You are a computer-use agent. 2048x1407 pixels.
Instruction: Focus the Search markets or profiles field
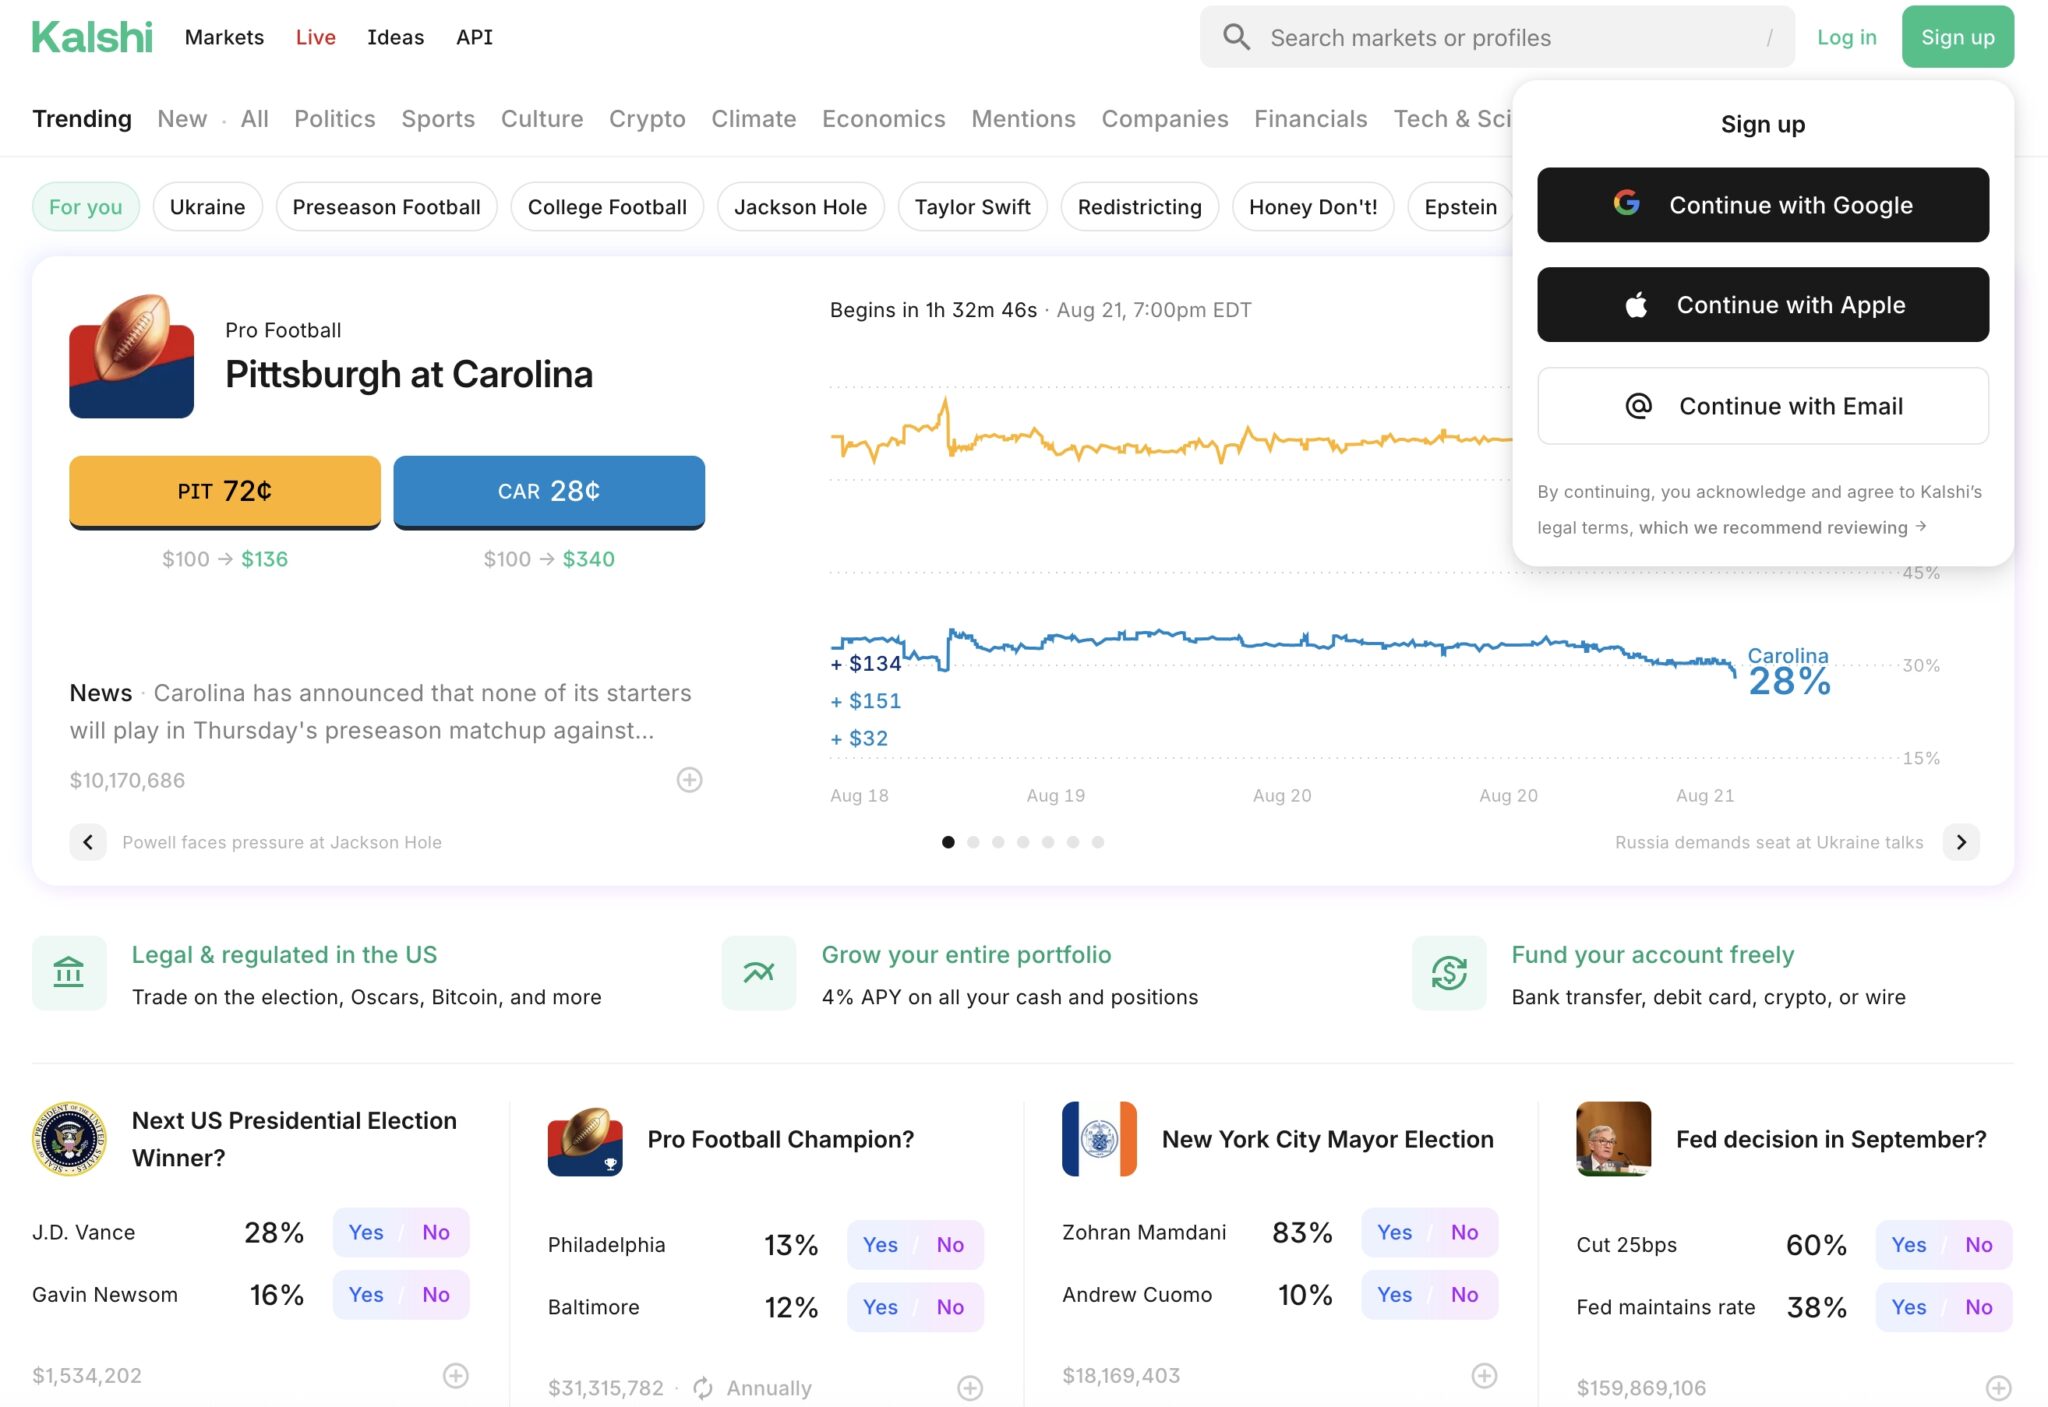(1500, 37)
